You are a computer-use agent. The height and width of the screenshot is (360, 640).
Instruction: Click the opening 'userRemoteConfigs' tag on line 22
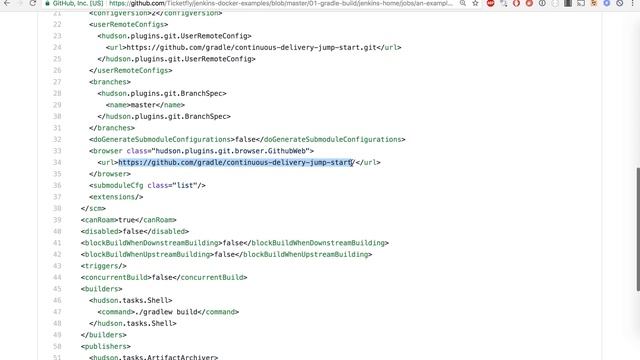coord(129,24)
